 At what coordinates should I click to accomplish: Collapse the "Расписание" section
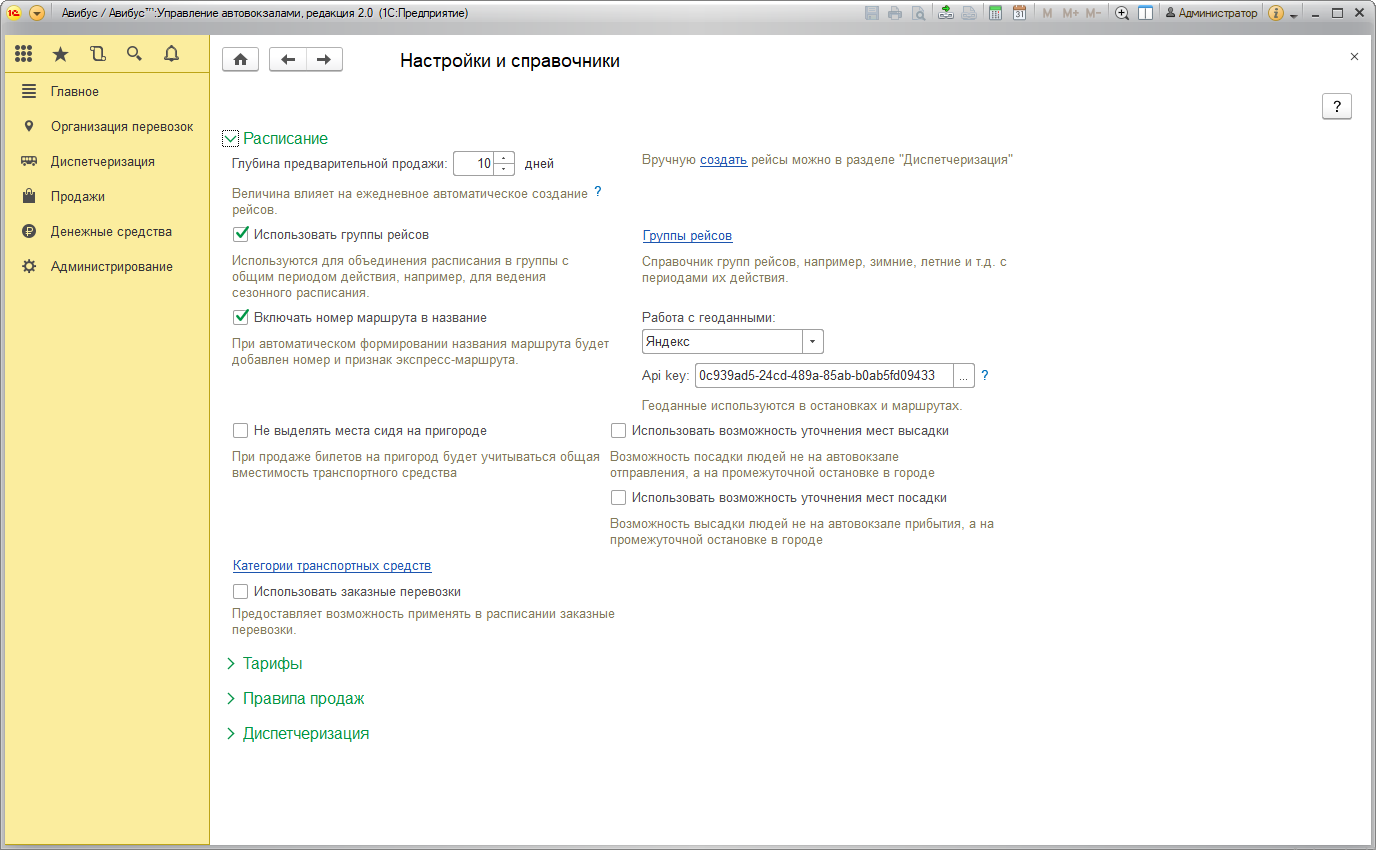(x=231, y=139)
